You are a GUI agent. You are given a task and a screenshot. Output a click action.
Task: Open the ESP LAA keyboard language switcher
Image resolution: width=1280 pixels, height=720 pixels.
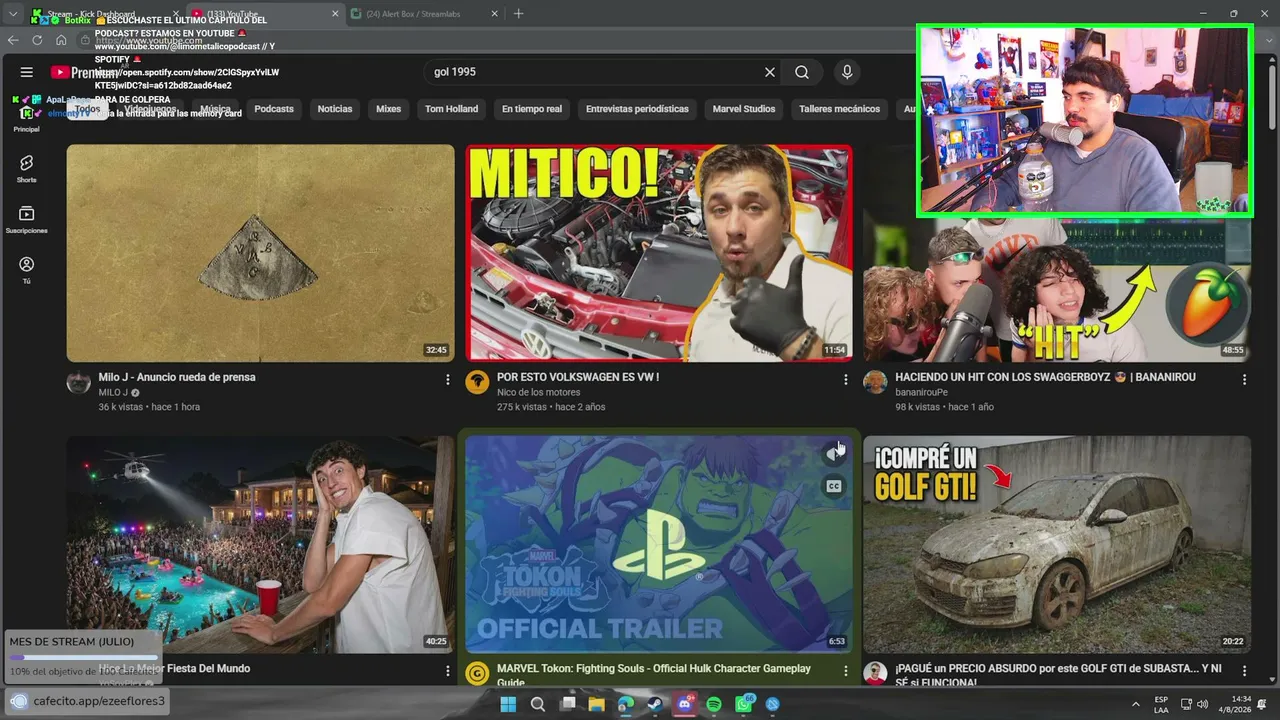coord(1161,704)
